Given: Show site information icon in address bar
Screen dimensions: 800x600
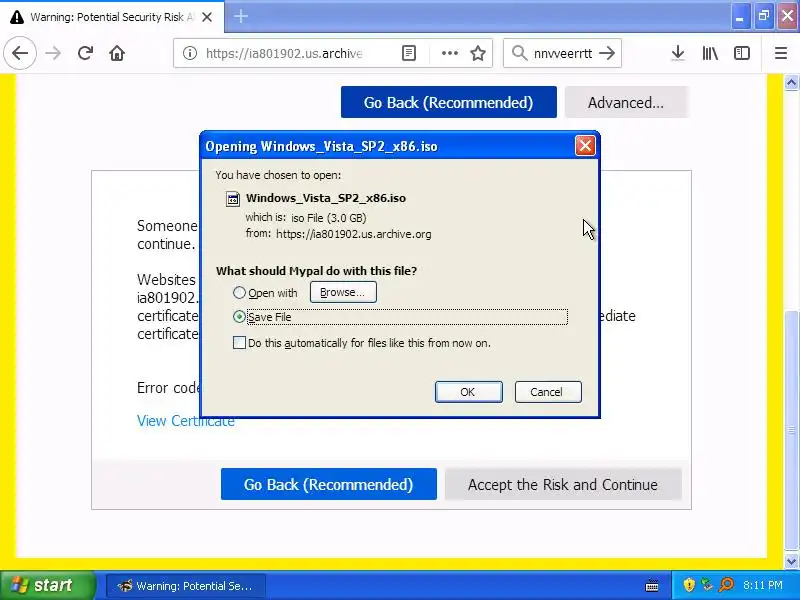Looking at the screenshot, I should click(190, 53).
